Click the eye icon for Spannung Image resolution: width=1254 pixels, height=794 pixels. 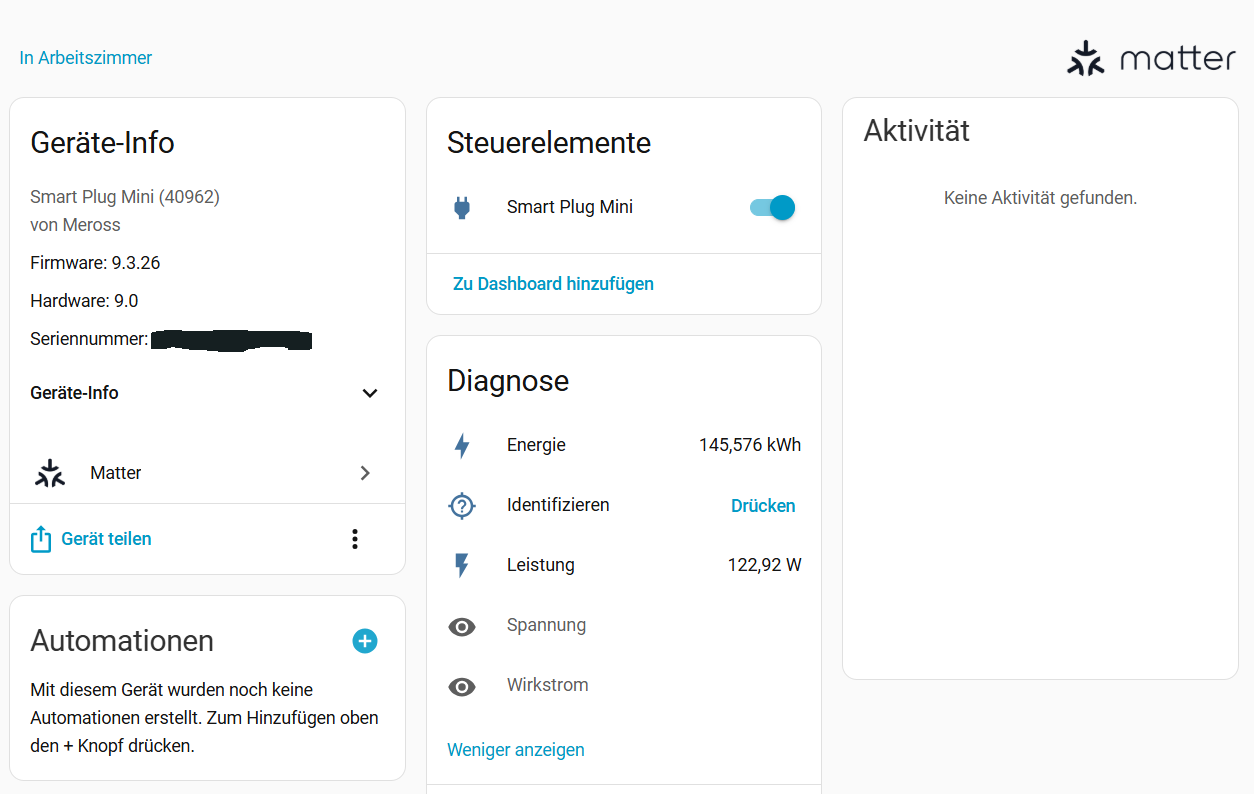(461, 627)
